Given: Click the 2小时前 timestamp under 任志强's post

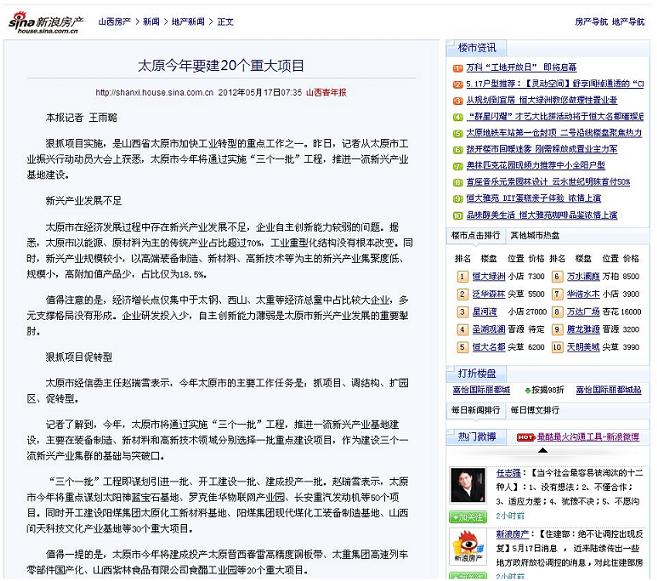Looking at the screenshot, I should [x=510, y=516].
